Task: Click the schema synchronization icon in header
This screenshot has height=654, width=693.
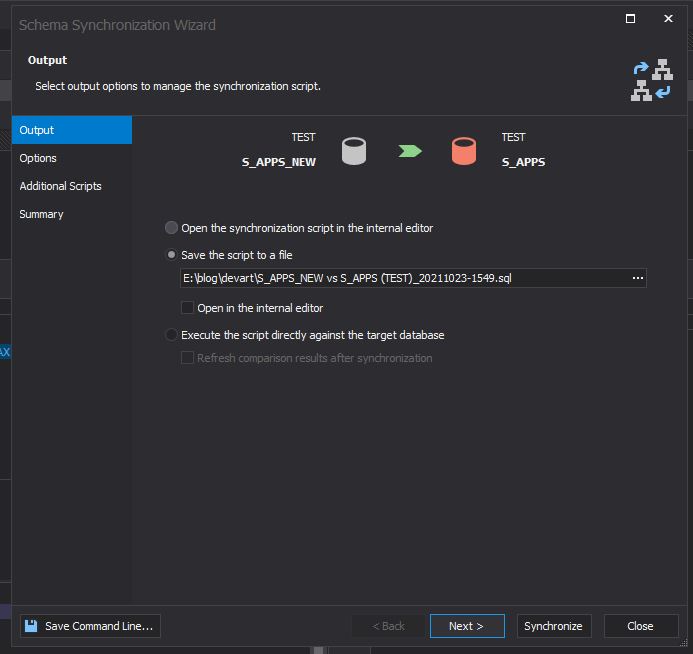Action: (x=651, y=80)
